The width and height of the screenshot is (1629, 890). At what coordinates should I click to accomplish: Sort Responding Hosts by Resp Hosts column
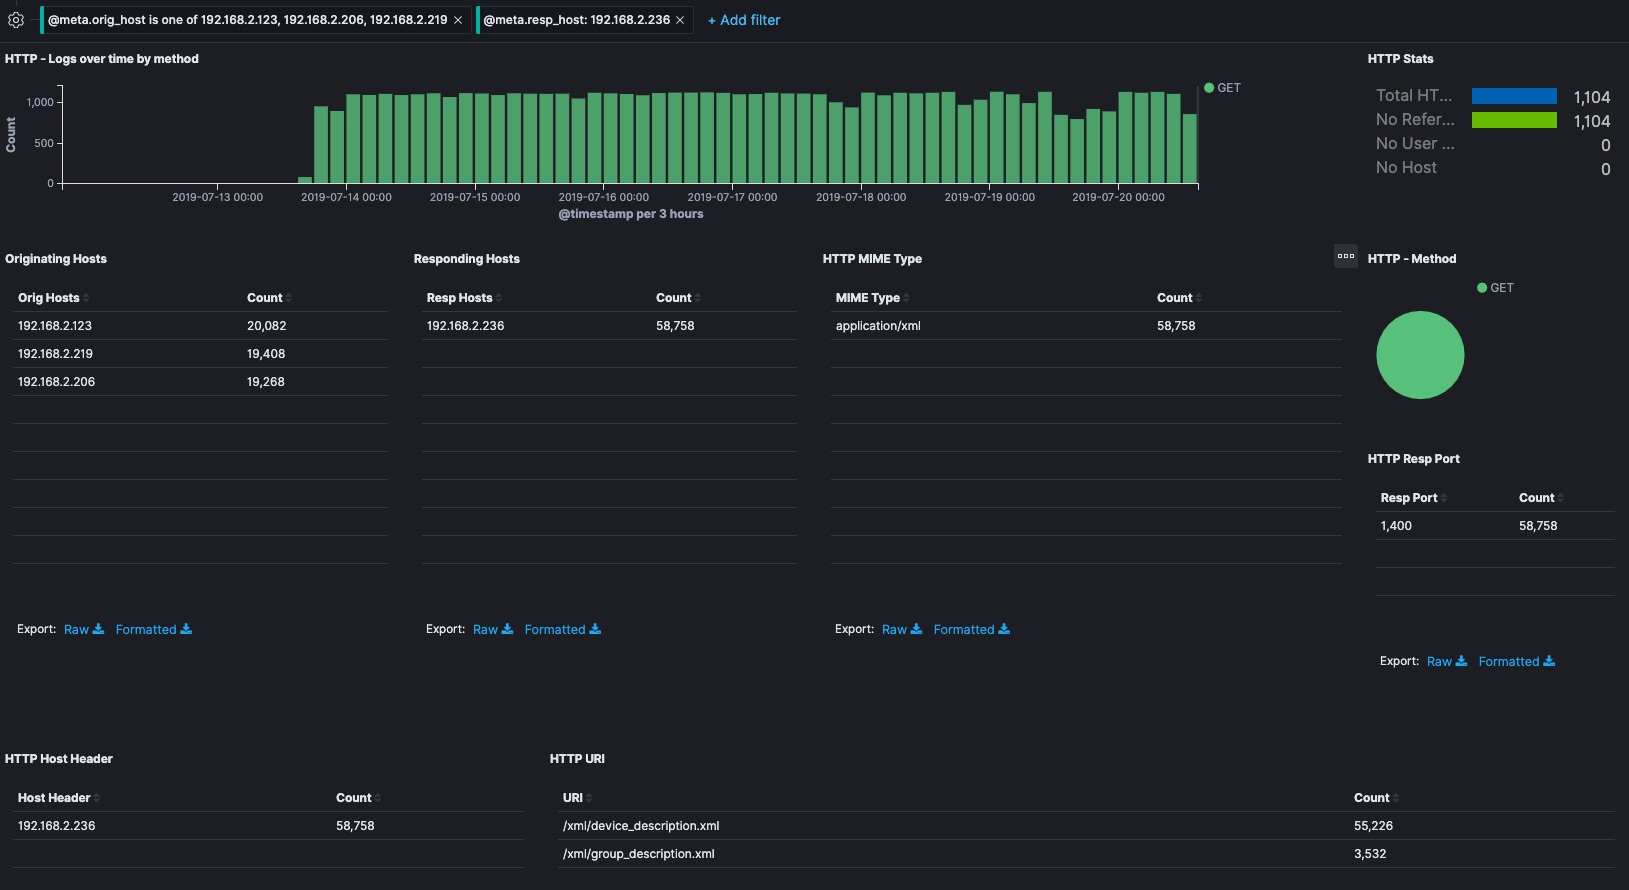pos(464,298)
